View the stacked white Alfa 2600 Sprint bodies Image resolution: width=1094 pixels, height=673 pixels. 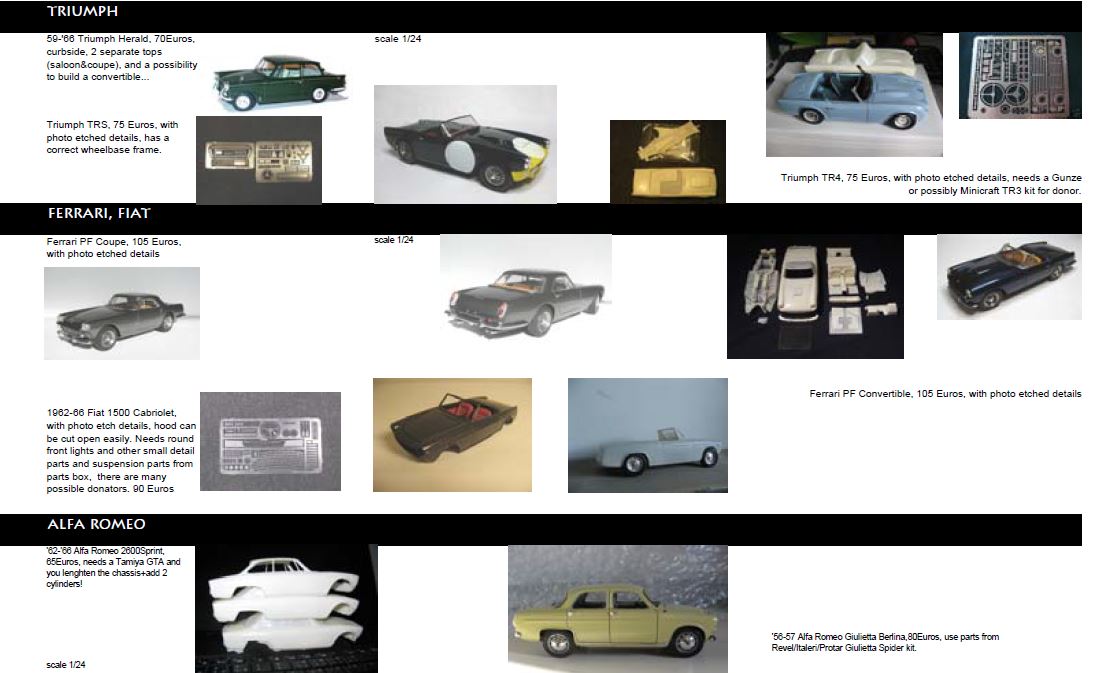pyautogui.click(x=286, y=609)
